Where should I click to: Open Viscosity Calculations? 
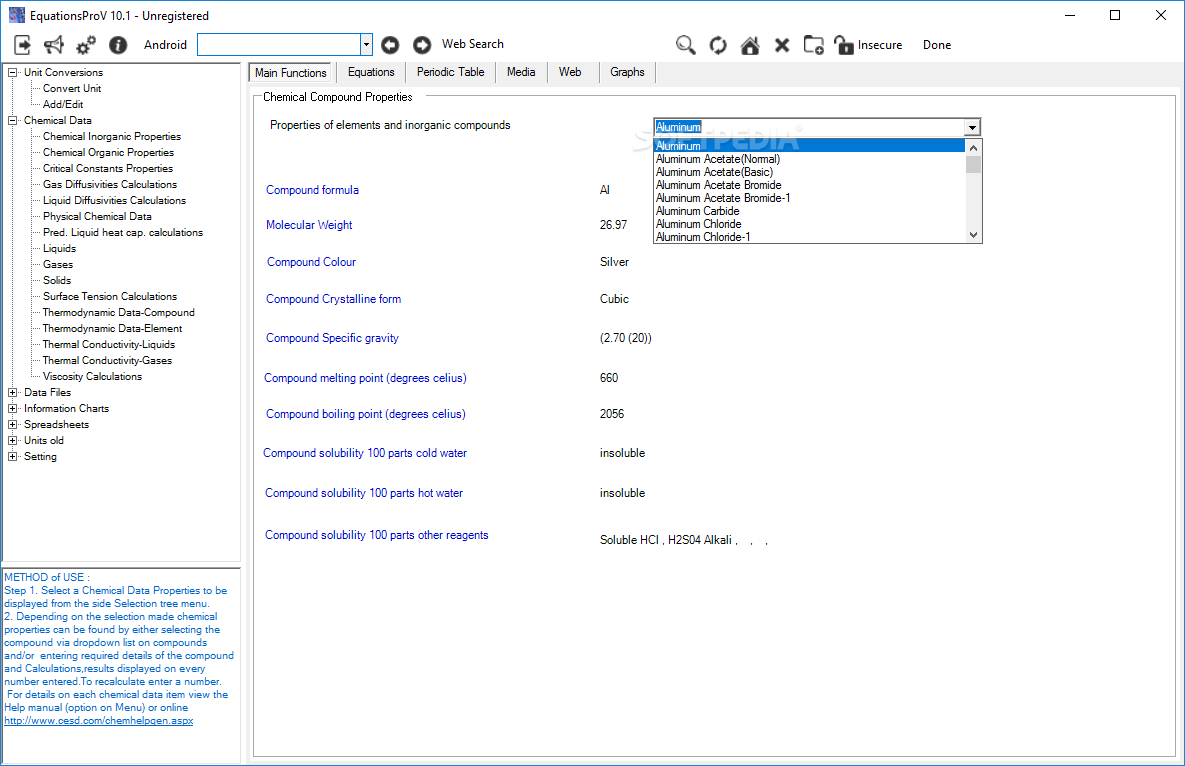[x=92, y=376]
